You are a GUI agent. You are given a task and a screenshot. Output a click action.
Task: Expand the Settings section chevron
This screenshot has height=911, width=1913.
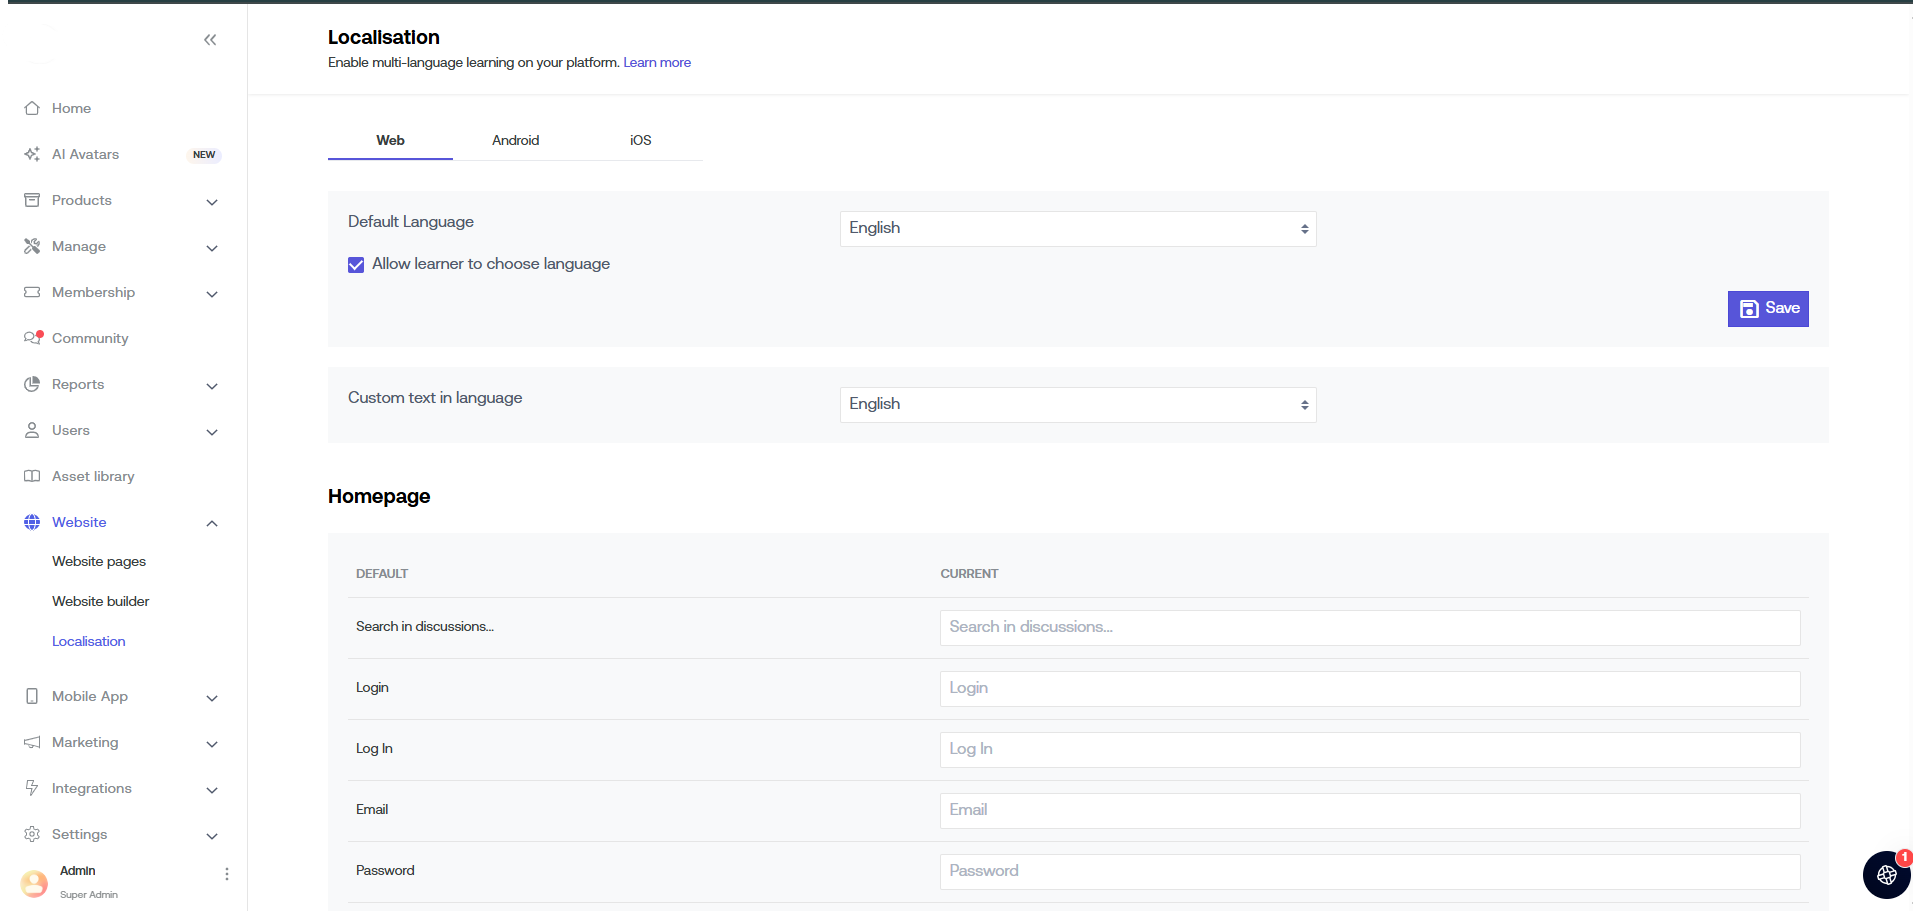(212, 836)
